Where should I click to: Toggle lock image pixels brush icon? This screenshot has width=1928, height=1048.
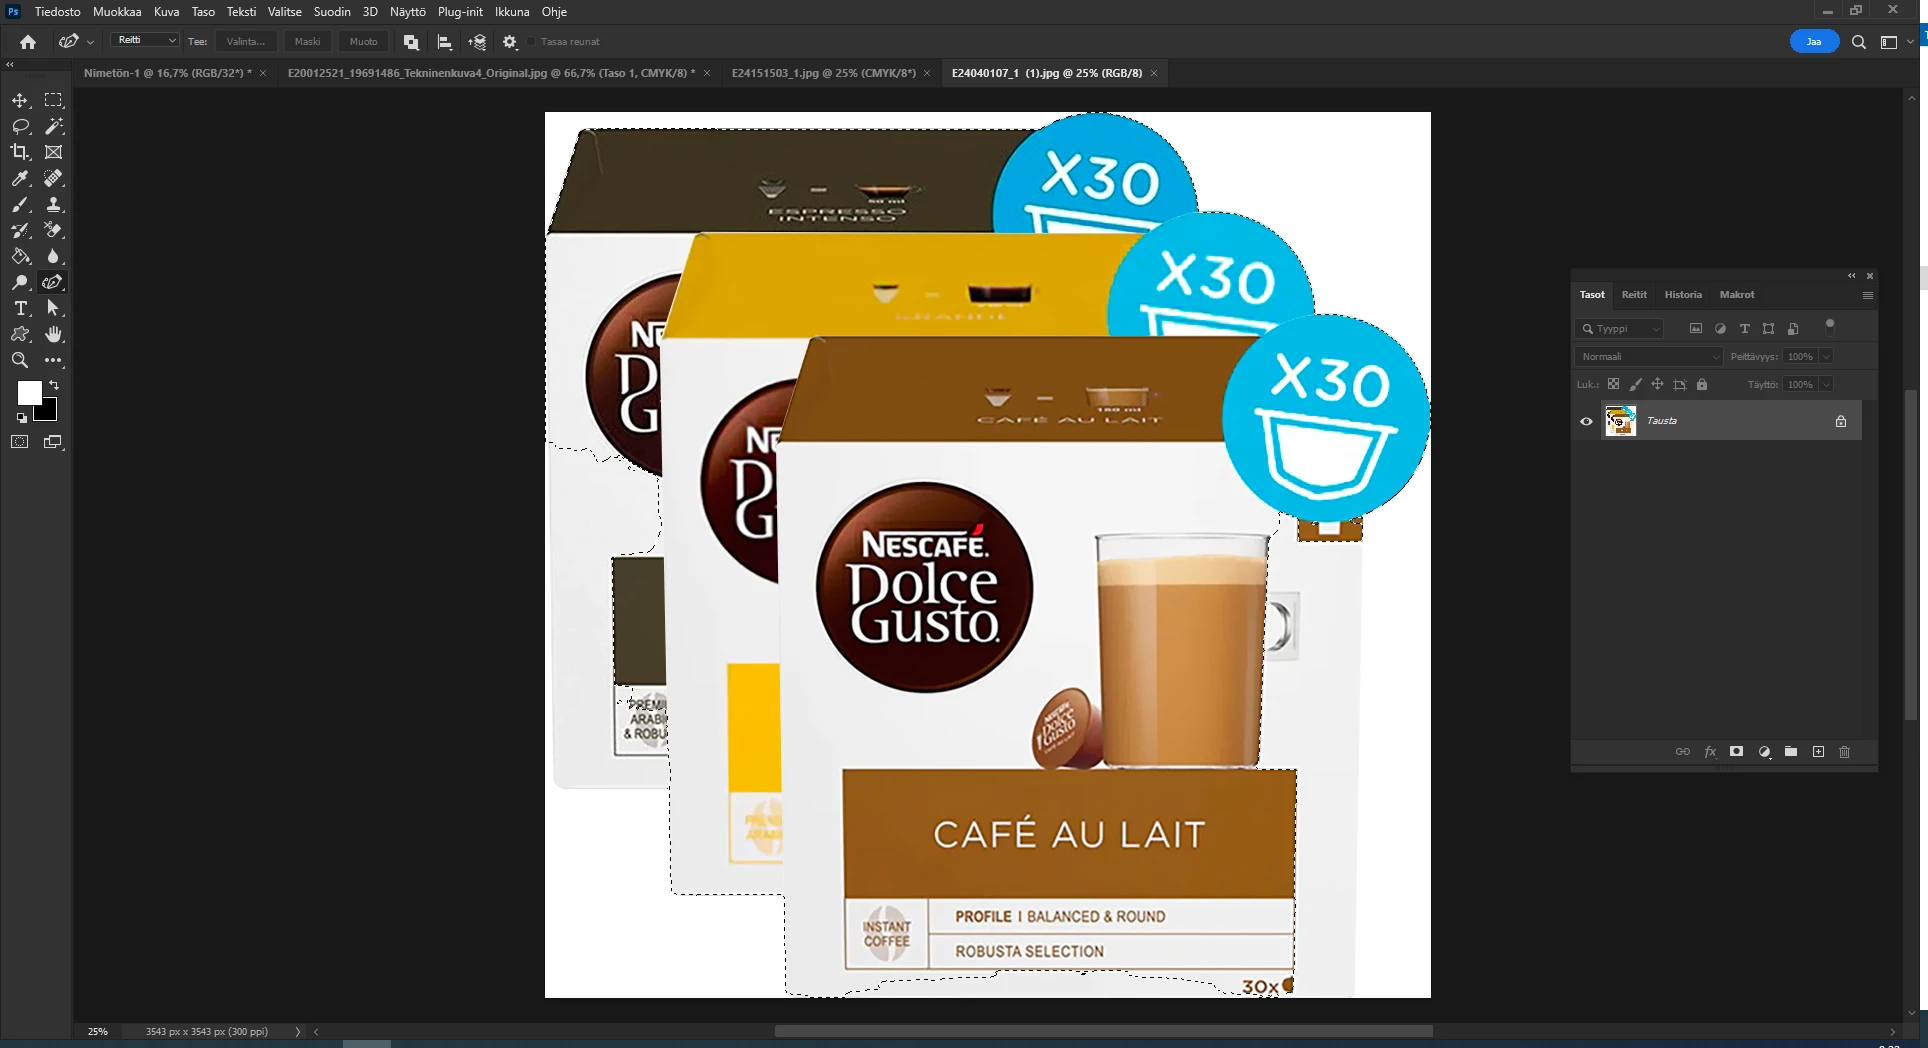(x=1636, y=384)
